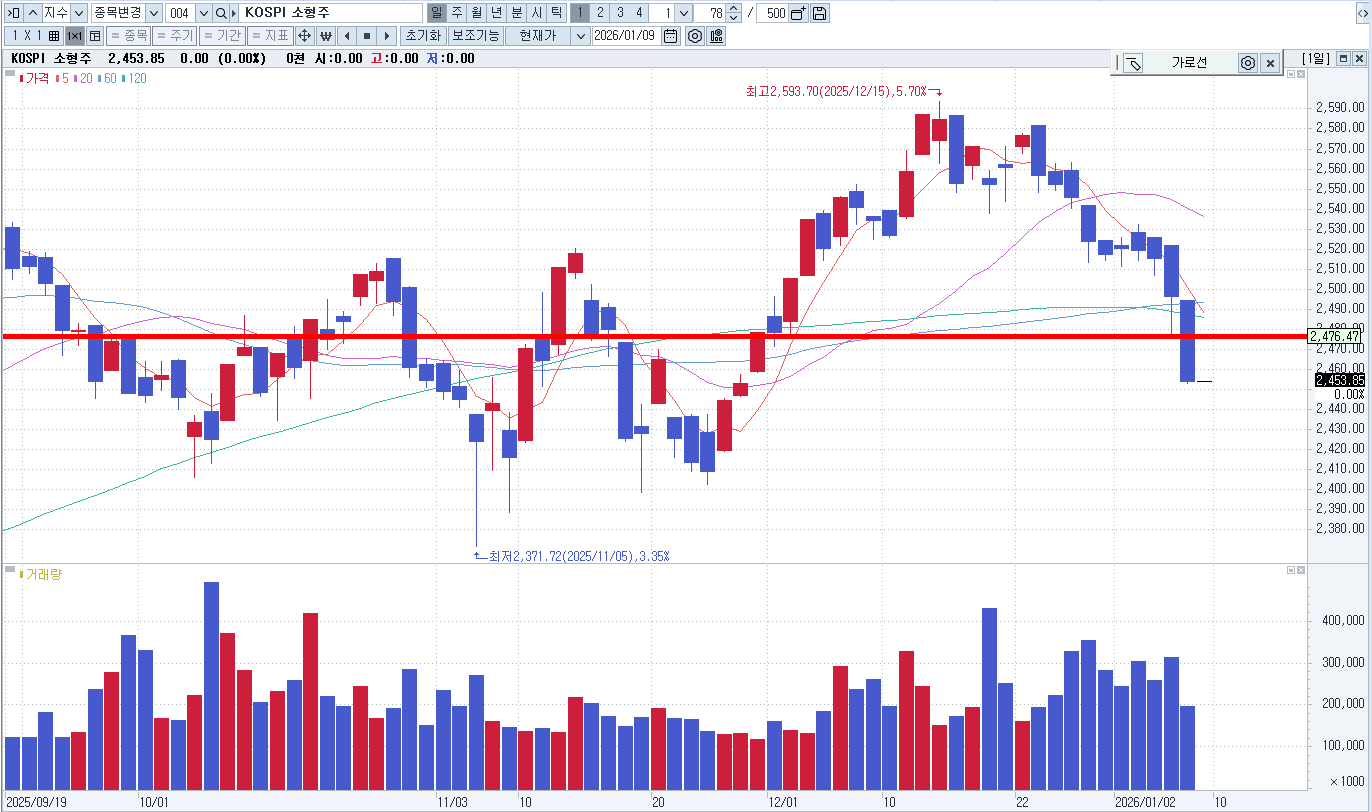The height and width of the screenshot is (812, 1372).
Task: Open settings gear in 가로선 panel
Action: click(x=1247, y=63)
